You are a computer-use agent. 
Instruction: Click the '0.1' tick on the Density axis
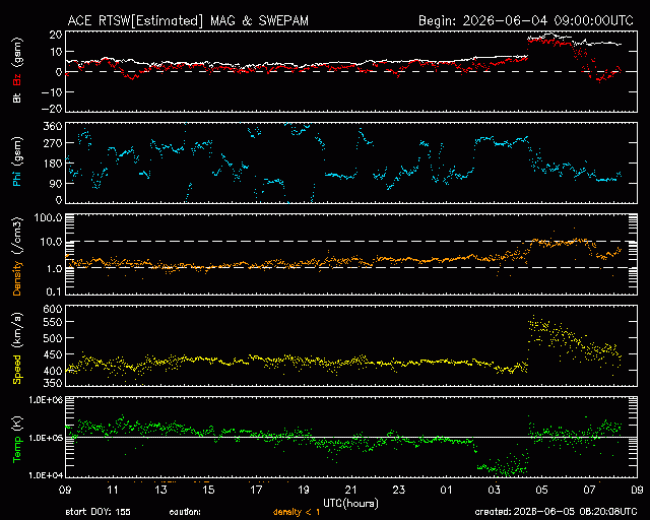click(54, 292)
